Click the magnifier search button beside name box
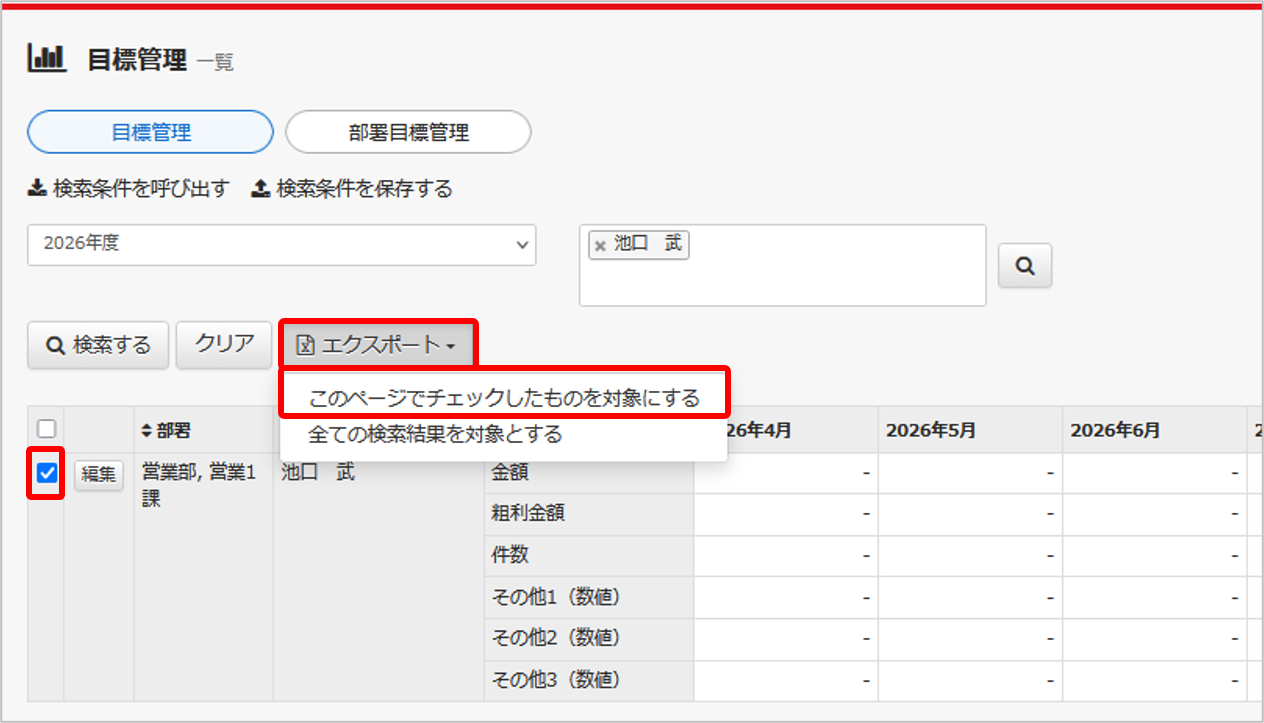The width and height of the screenshot is (1264, 723). click(1025, 266)
